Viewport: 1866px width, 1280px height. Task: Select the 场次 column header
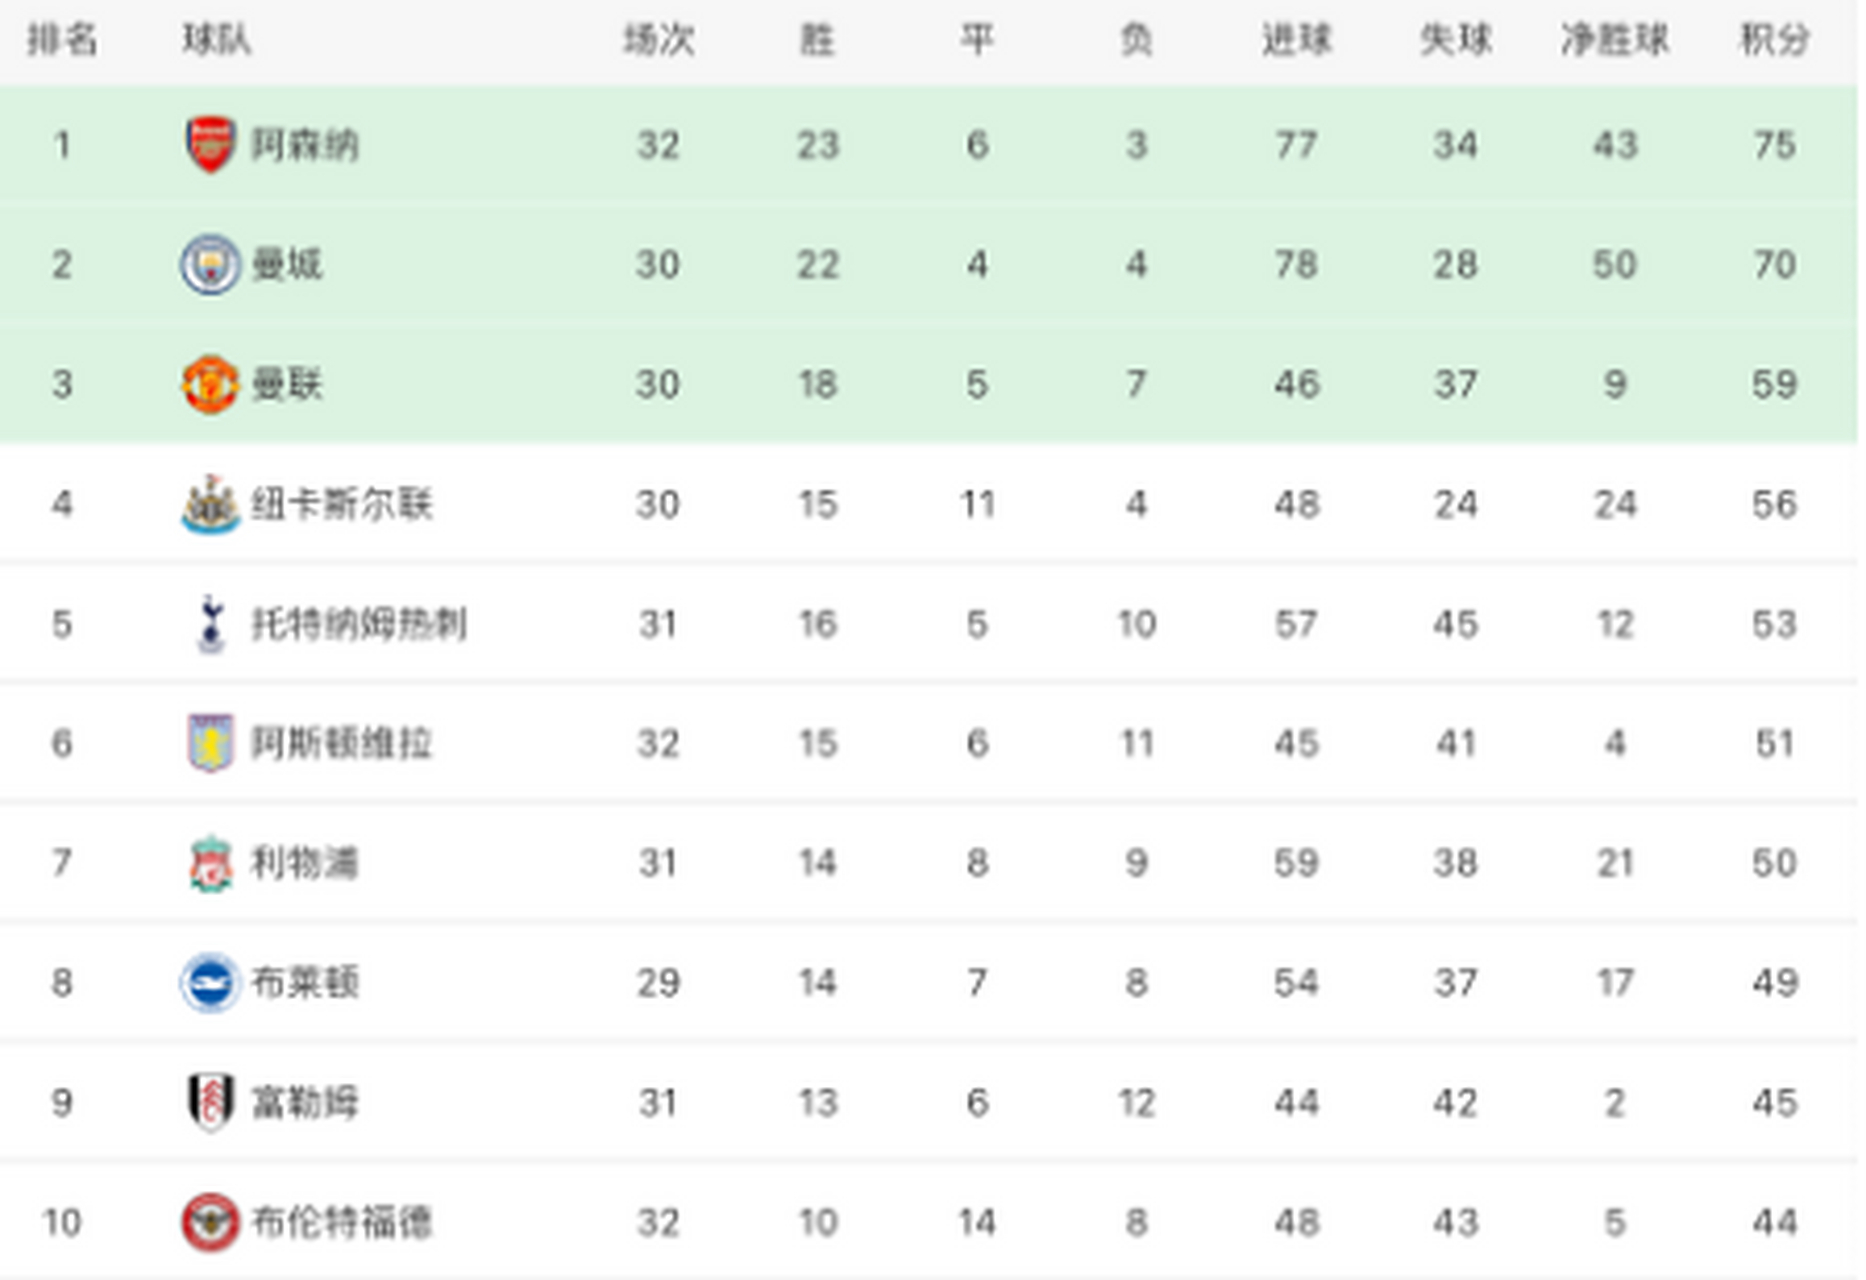click(658, 40)
